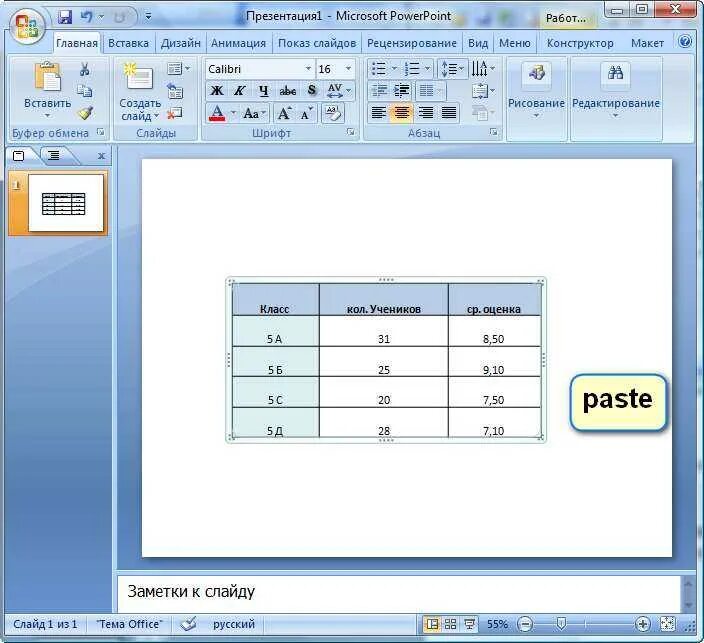Decrease font size with the smaller A

point(307,114)
